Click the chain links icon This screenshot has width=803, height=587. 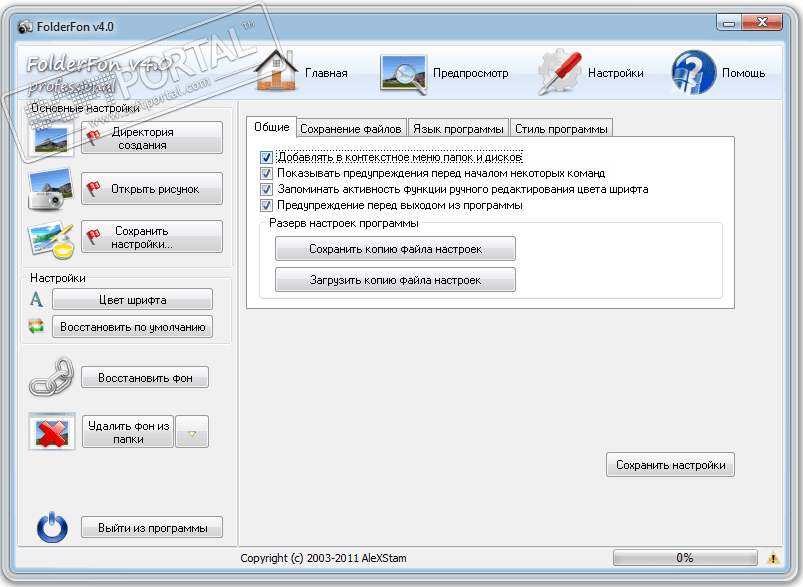pos(51,378)
